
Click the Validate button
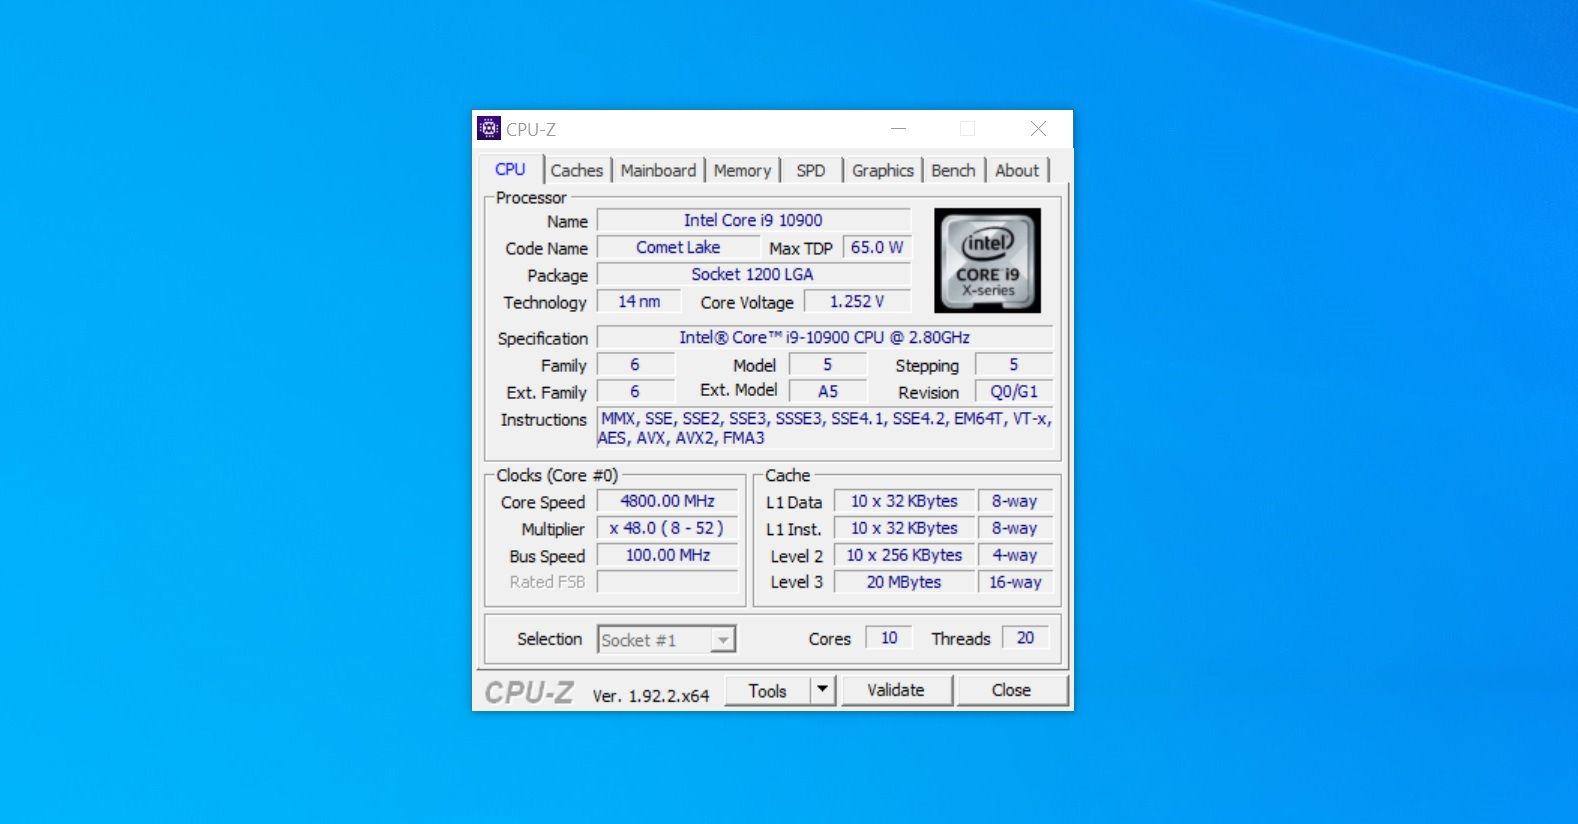point(896,690)
